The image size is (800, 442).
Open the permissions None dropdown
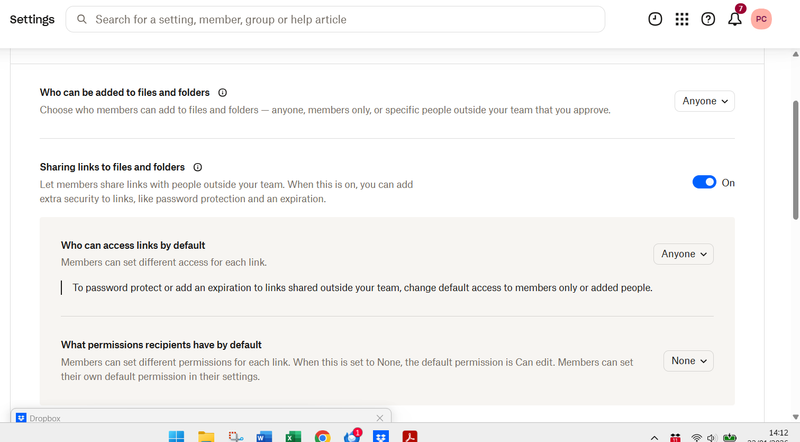pyautogui.click(x=689, y=361)
